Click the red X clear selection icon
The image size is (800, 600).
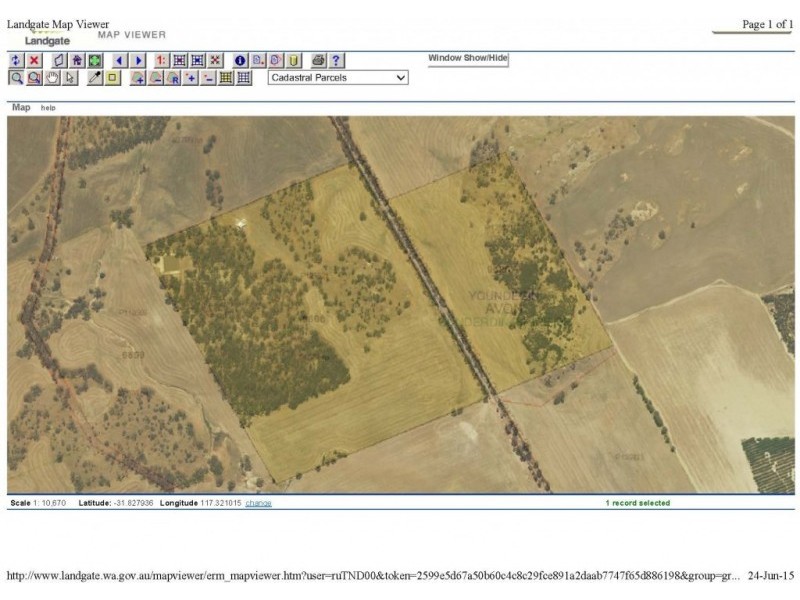click(33, 60)
